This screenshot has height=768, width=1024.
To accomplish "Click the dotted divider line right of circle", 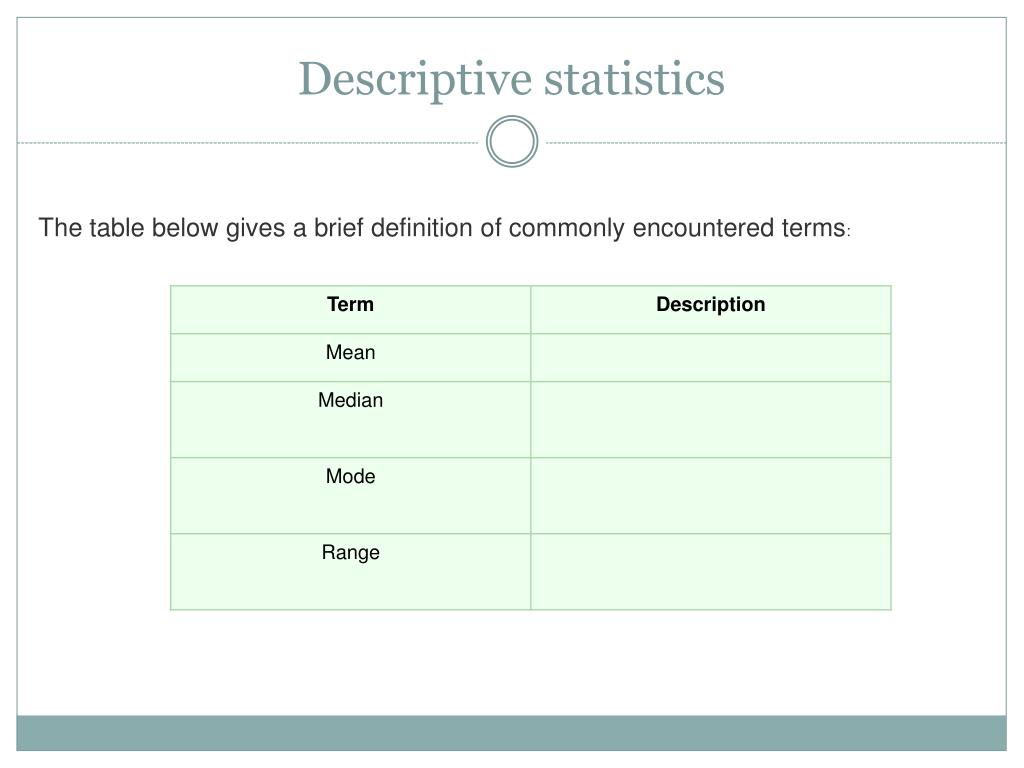I will [776, 142].
